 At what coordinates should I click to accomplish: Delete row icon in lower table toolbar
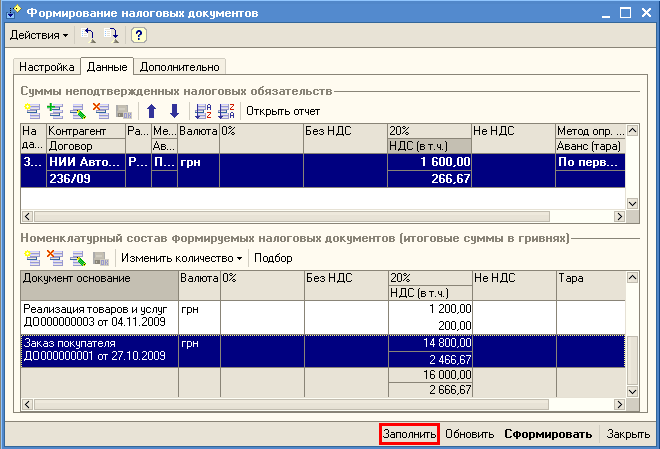click(x=55, y=258)
